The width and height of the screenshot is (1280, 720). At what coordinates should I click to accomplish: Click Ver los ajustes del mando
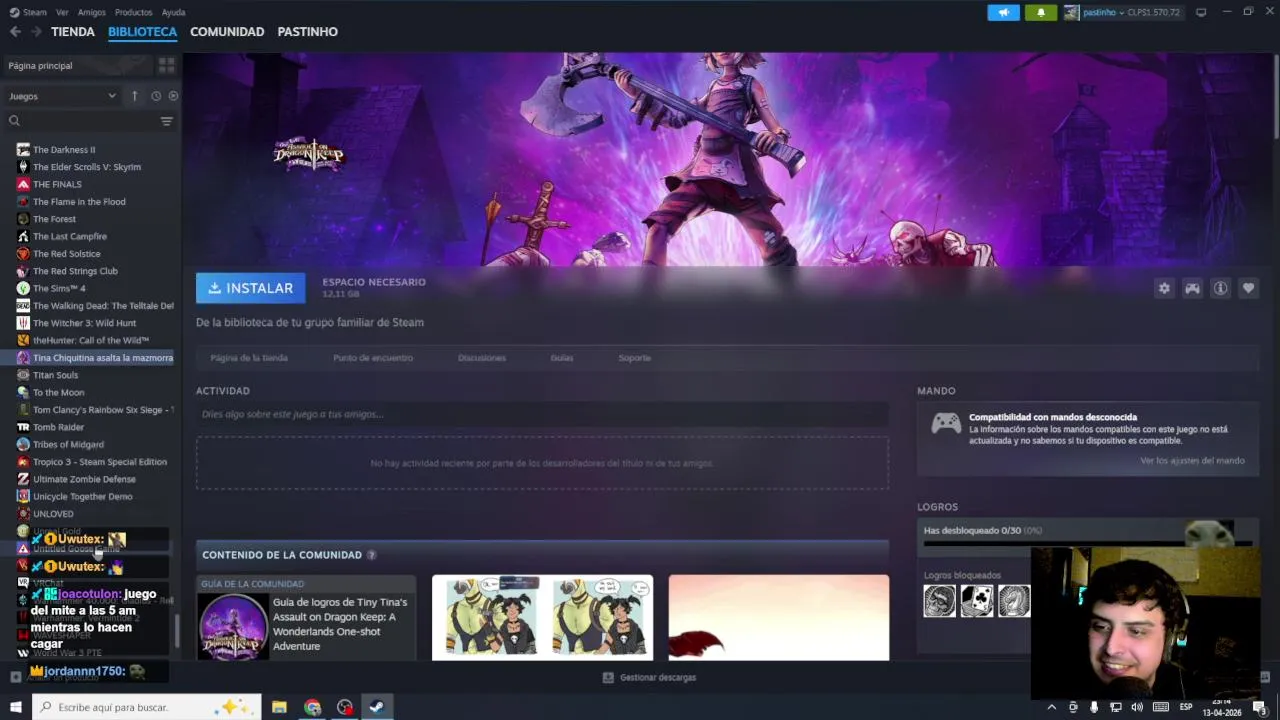coord(1192,461)
